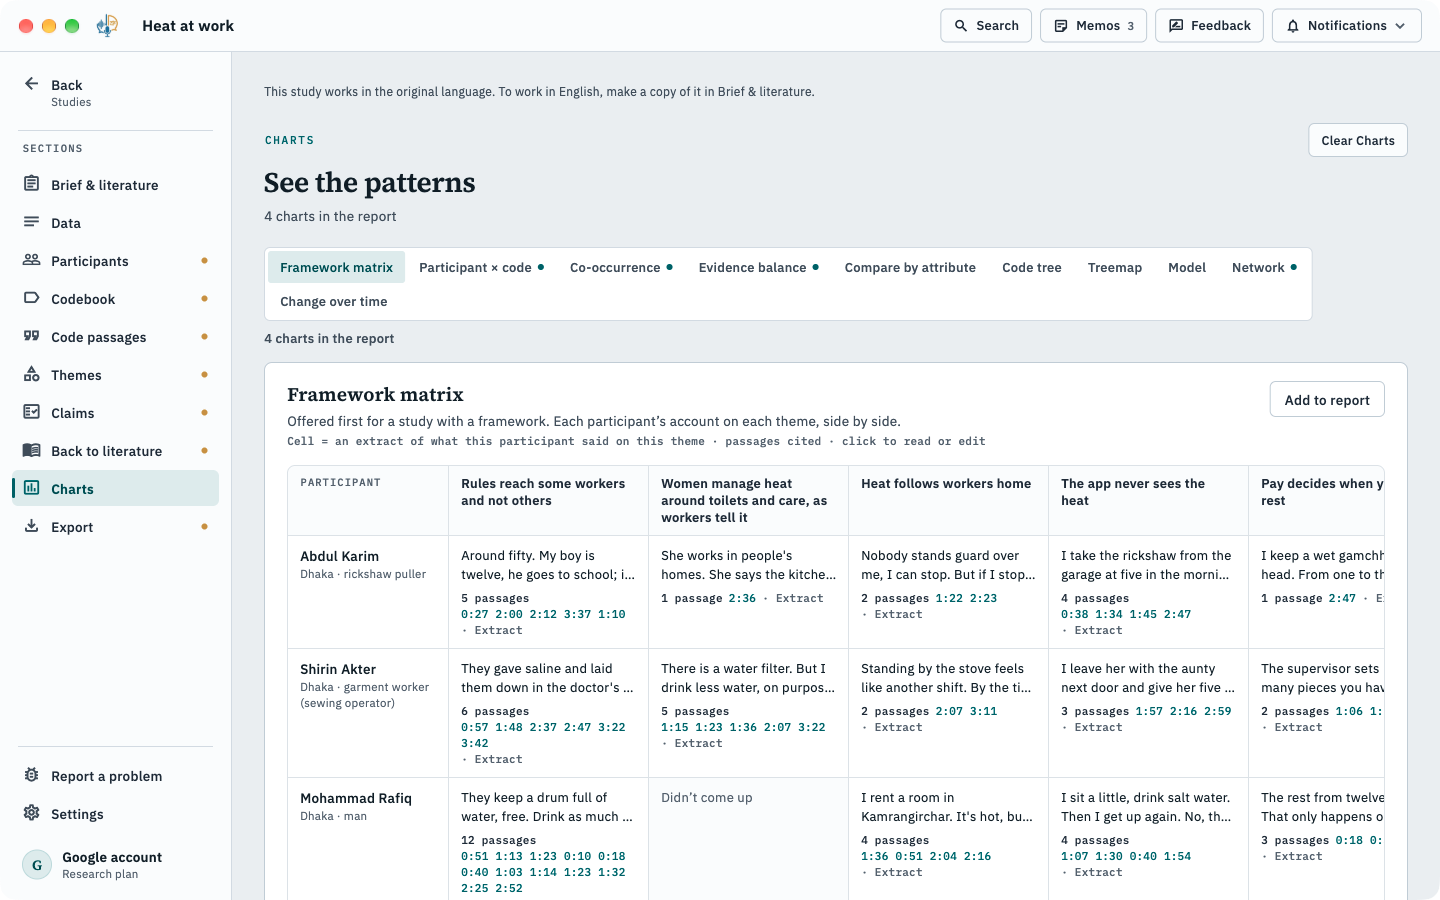This screenshot has width=1440, height=900.
Task: Expand the Notifications dropdown chevron
Action: [x=1400, y=26]
